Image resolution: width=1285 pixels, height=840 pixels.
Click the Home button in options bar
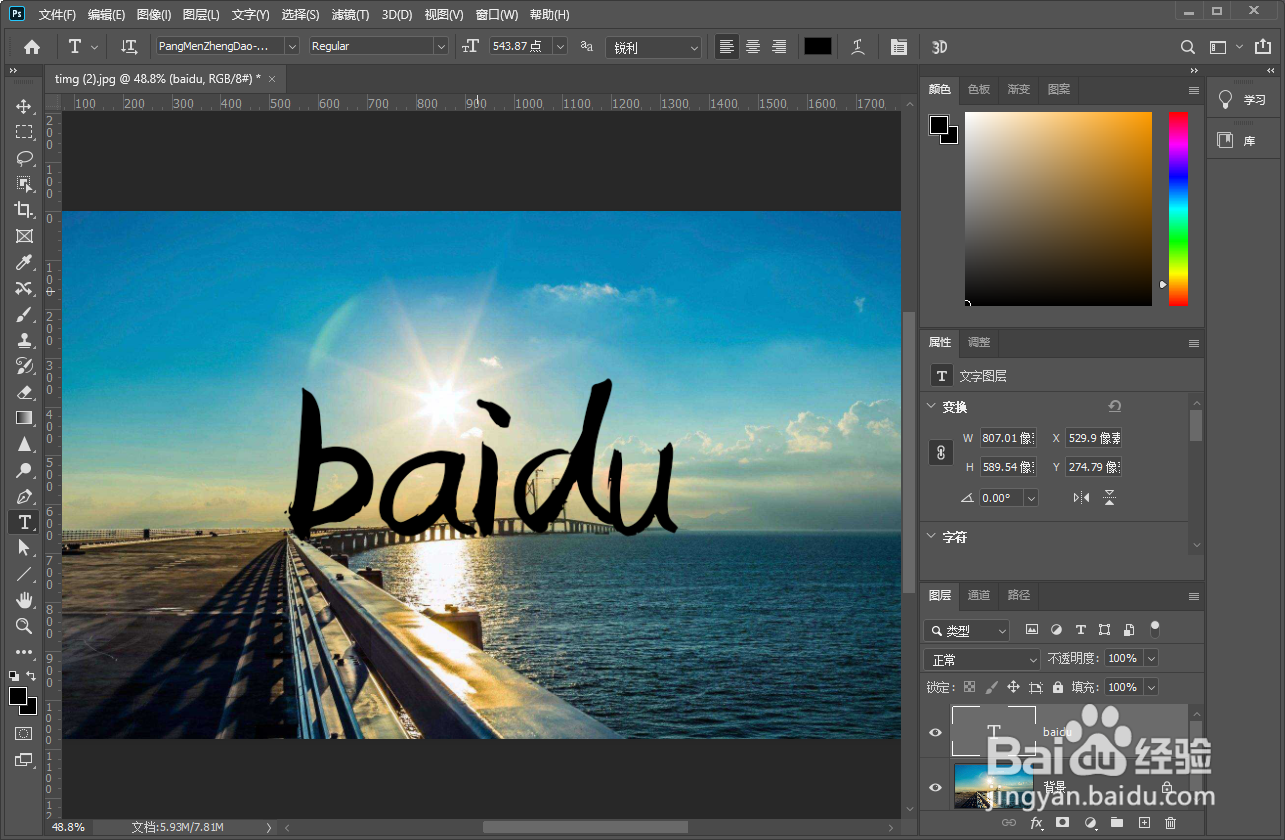click(32, 46)
